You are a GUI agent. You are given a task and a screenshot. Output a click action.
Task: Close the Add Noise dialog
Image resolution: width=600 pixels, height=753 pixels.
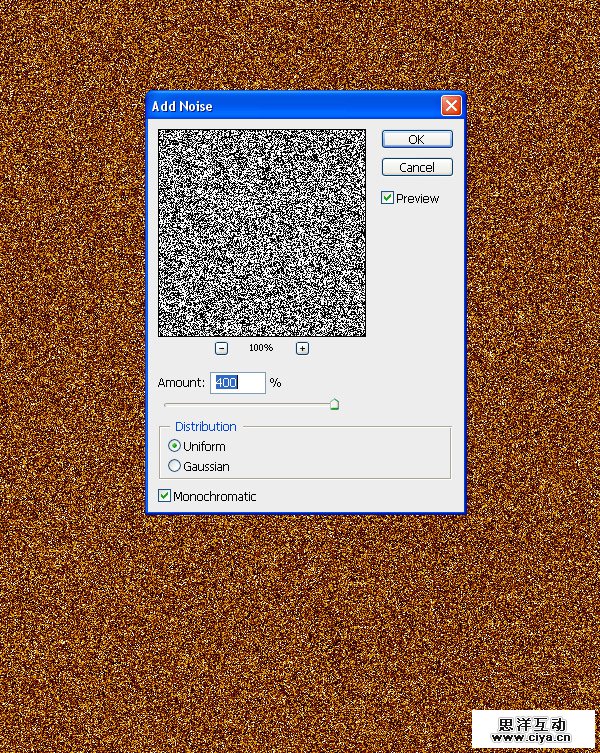(451, 106)
